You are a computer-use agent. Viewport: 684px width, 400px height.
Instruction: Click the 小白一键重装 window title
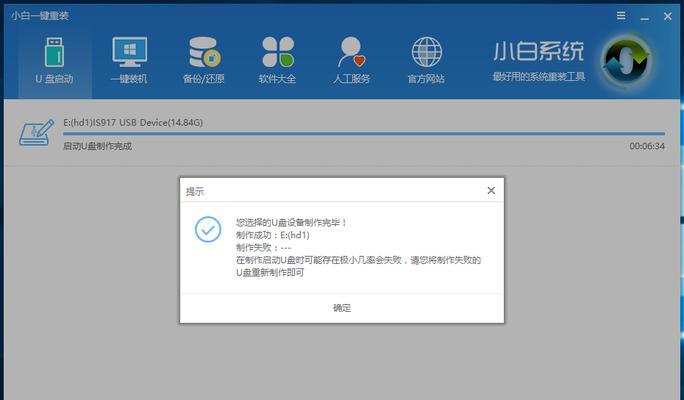(x=40, y=16)
